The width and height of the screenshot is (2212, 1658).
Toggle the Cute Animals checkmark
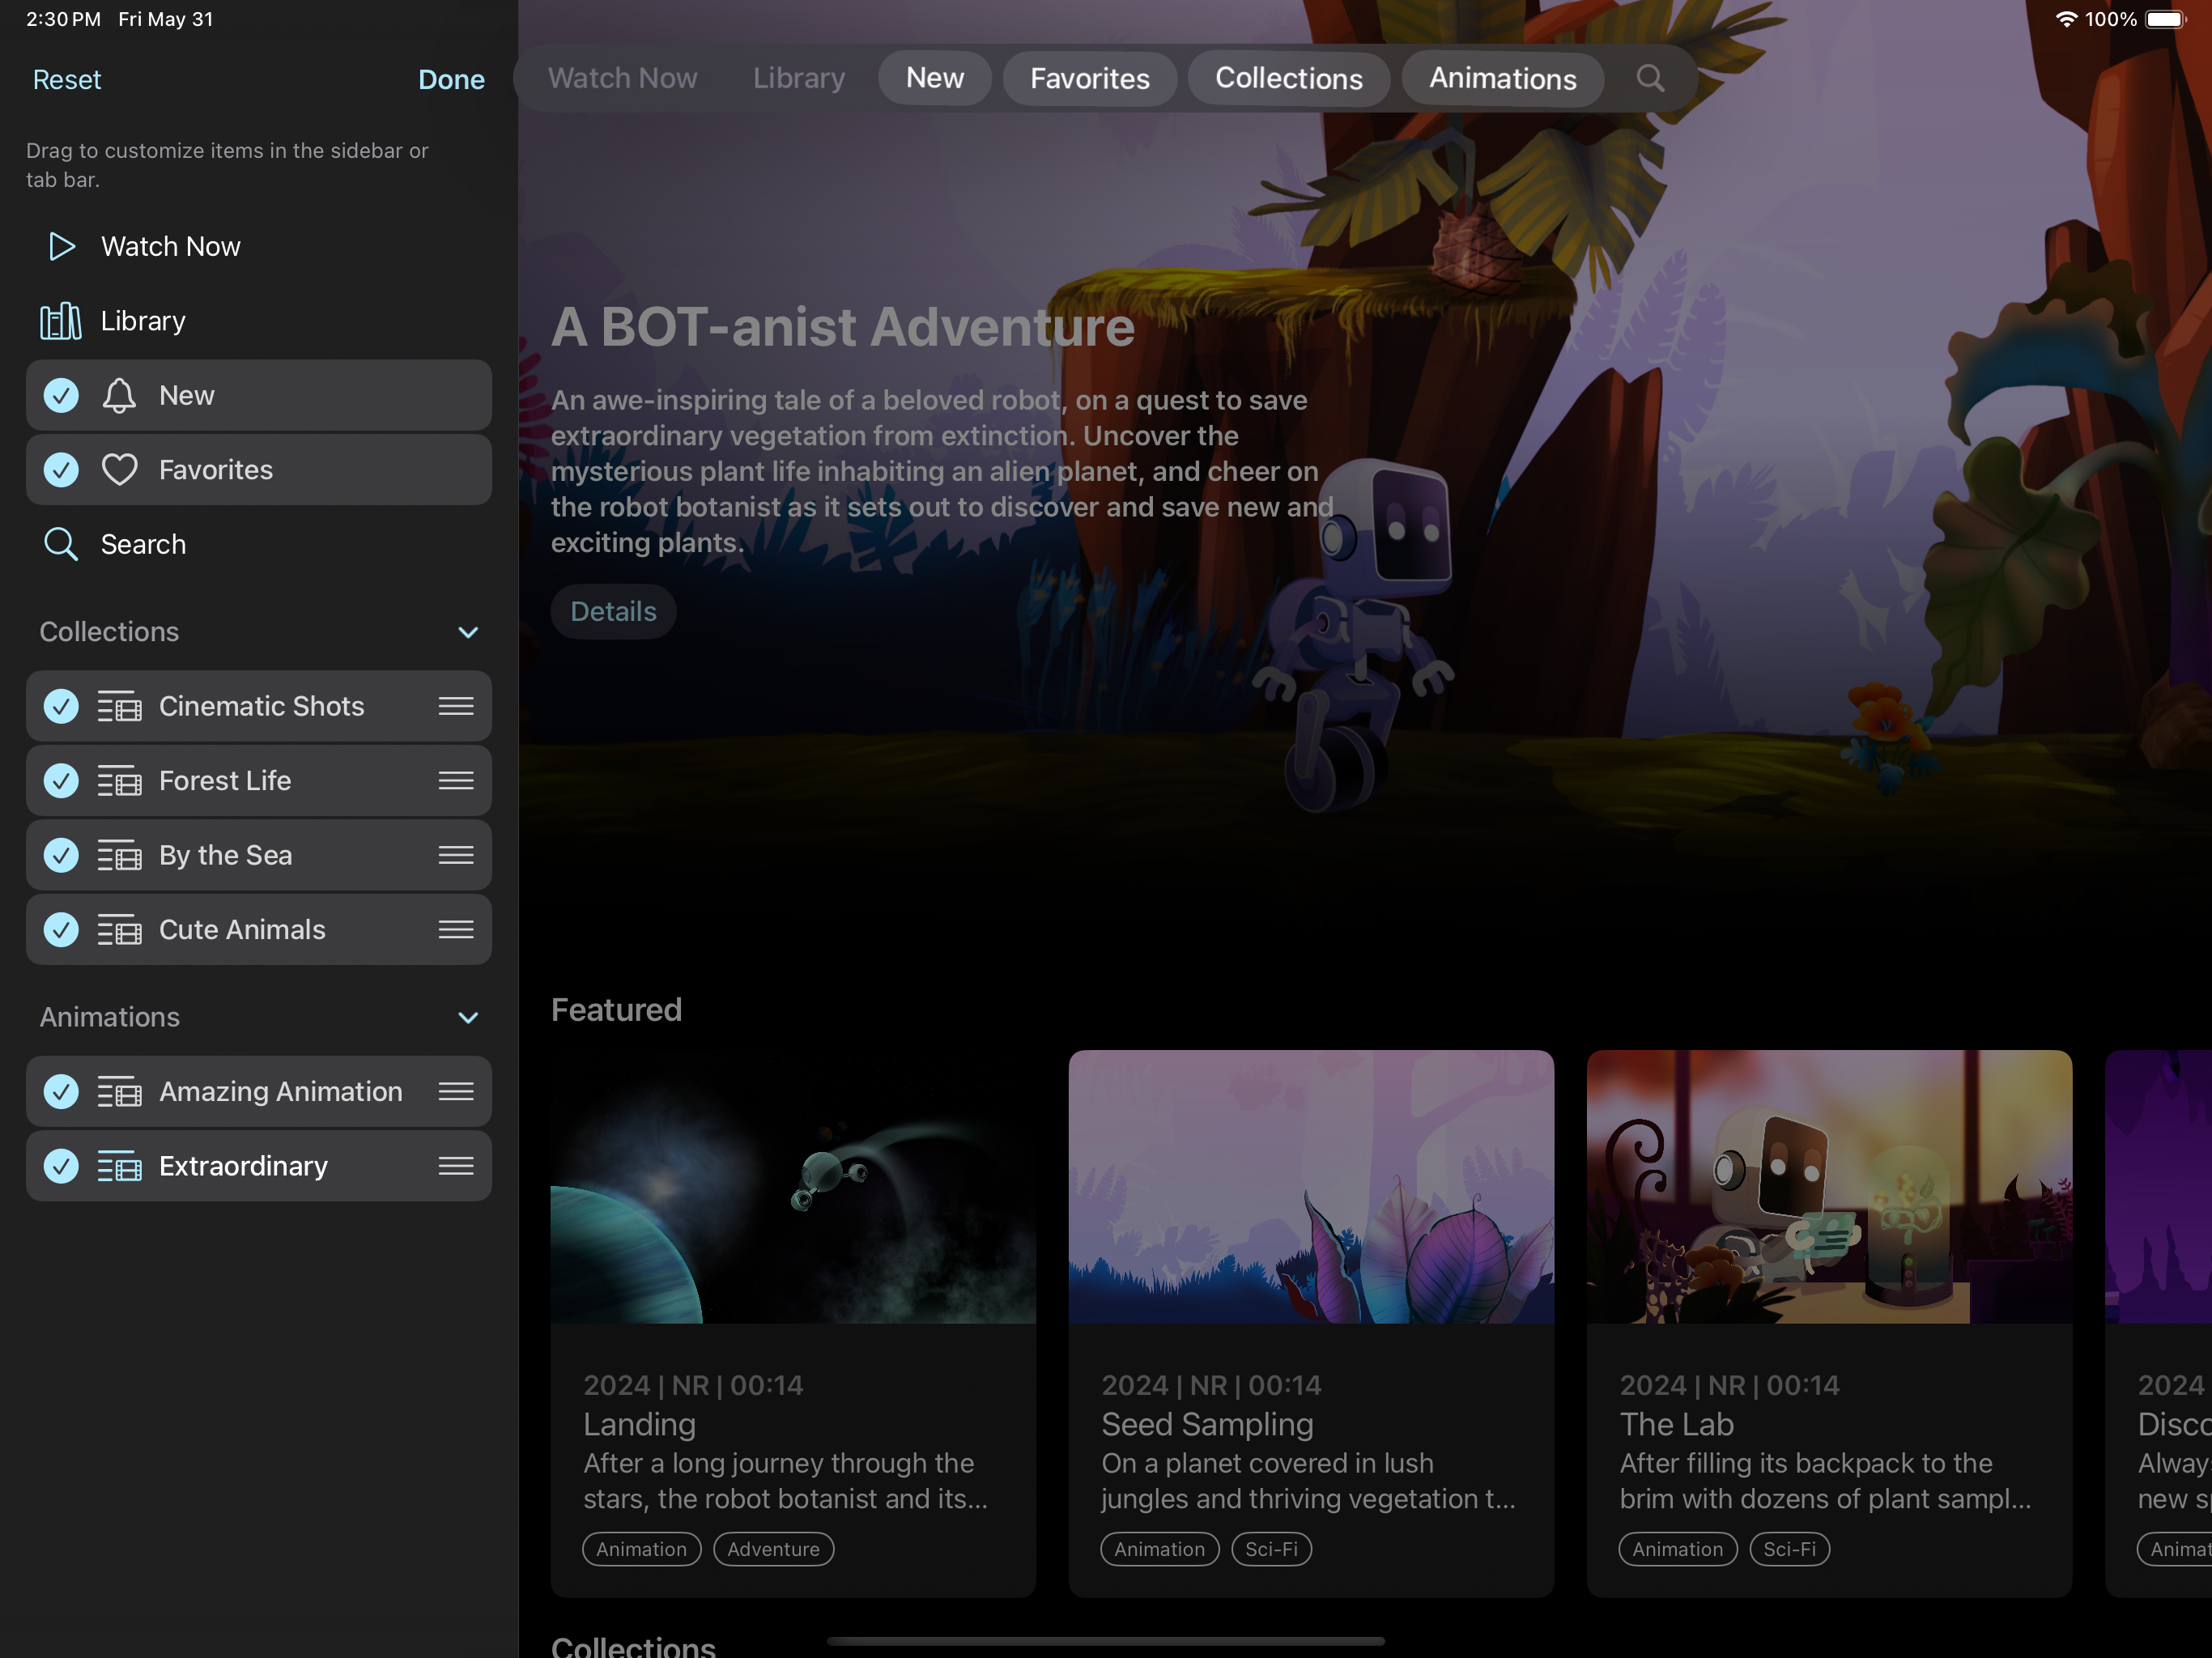[x=61, y=930]
